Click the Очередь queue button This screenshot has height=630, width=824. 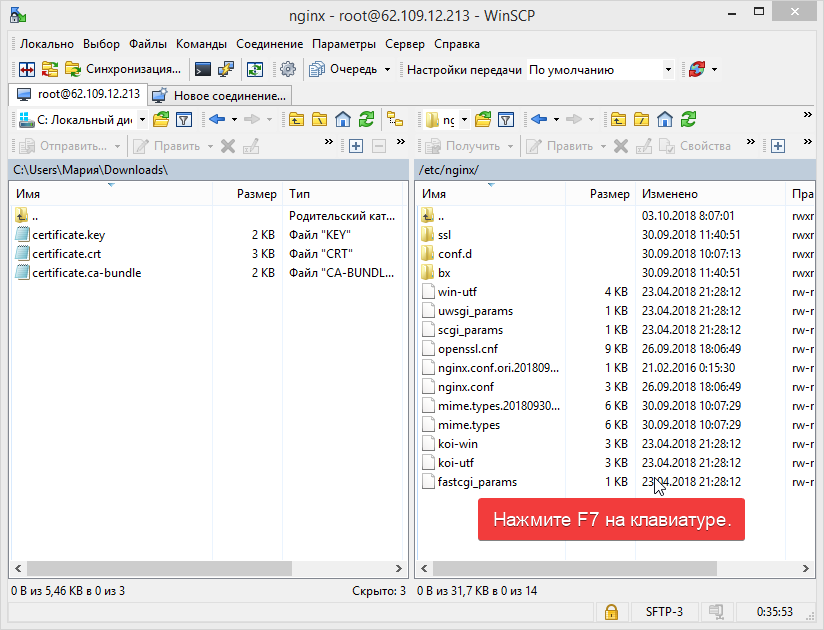(343, 69)
